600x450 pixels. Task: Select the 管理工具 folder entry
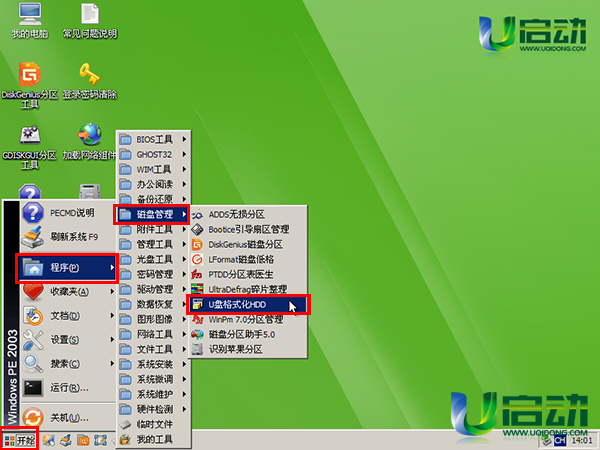153,244
